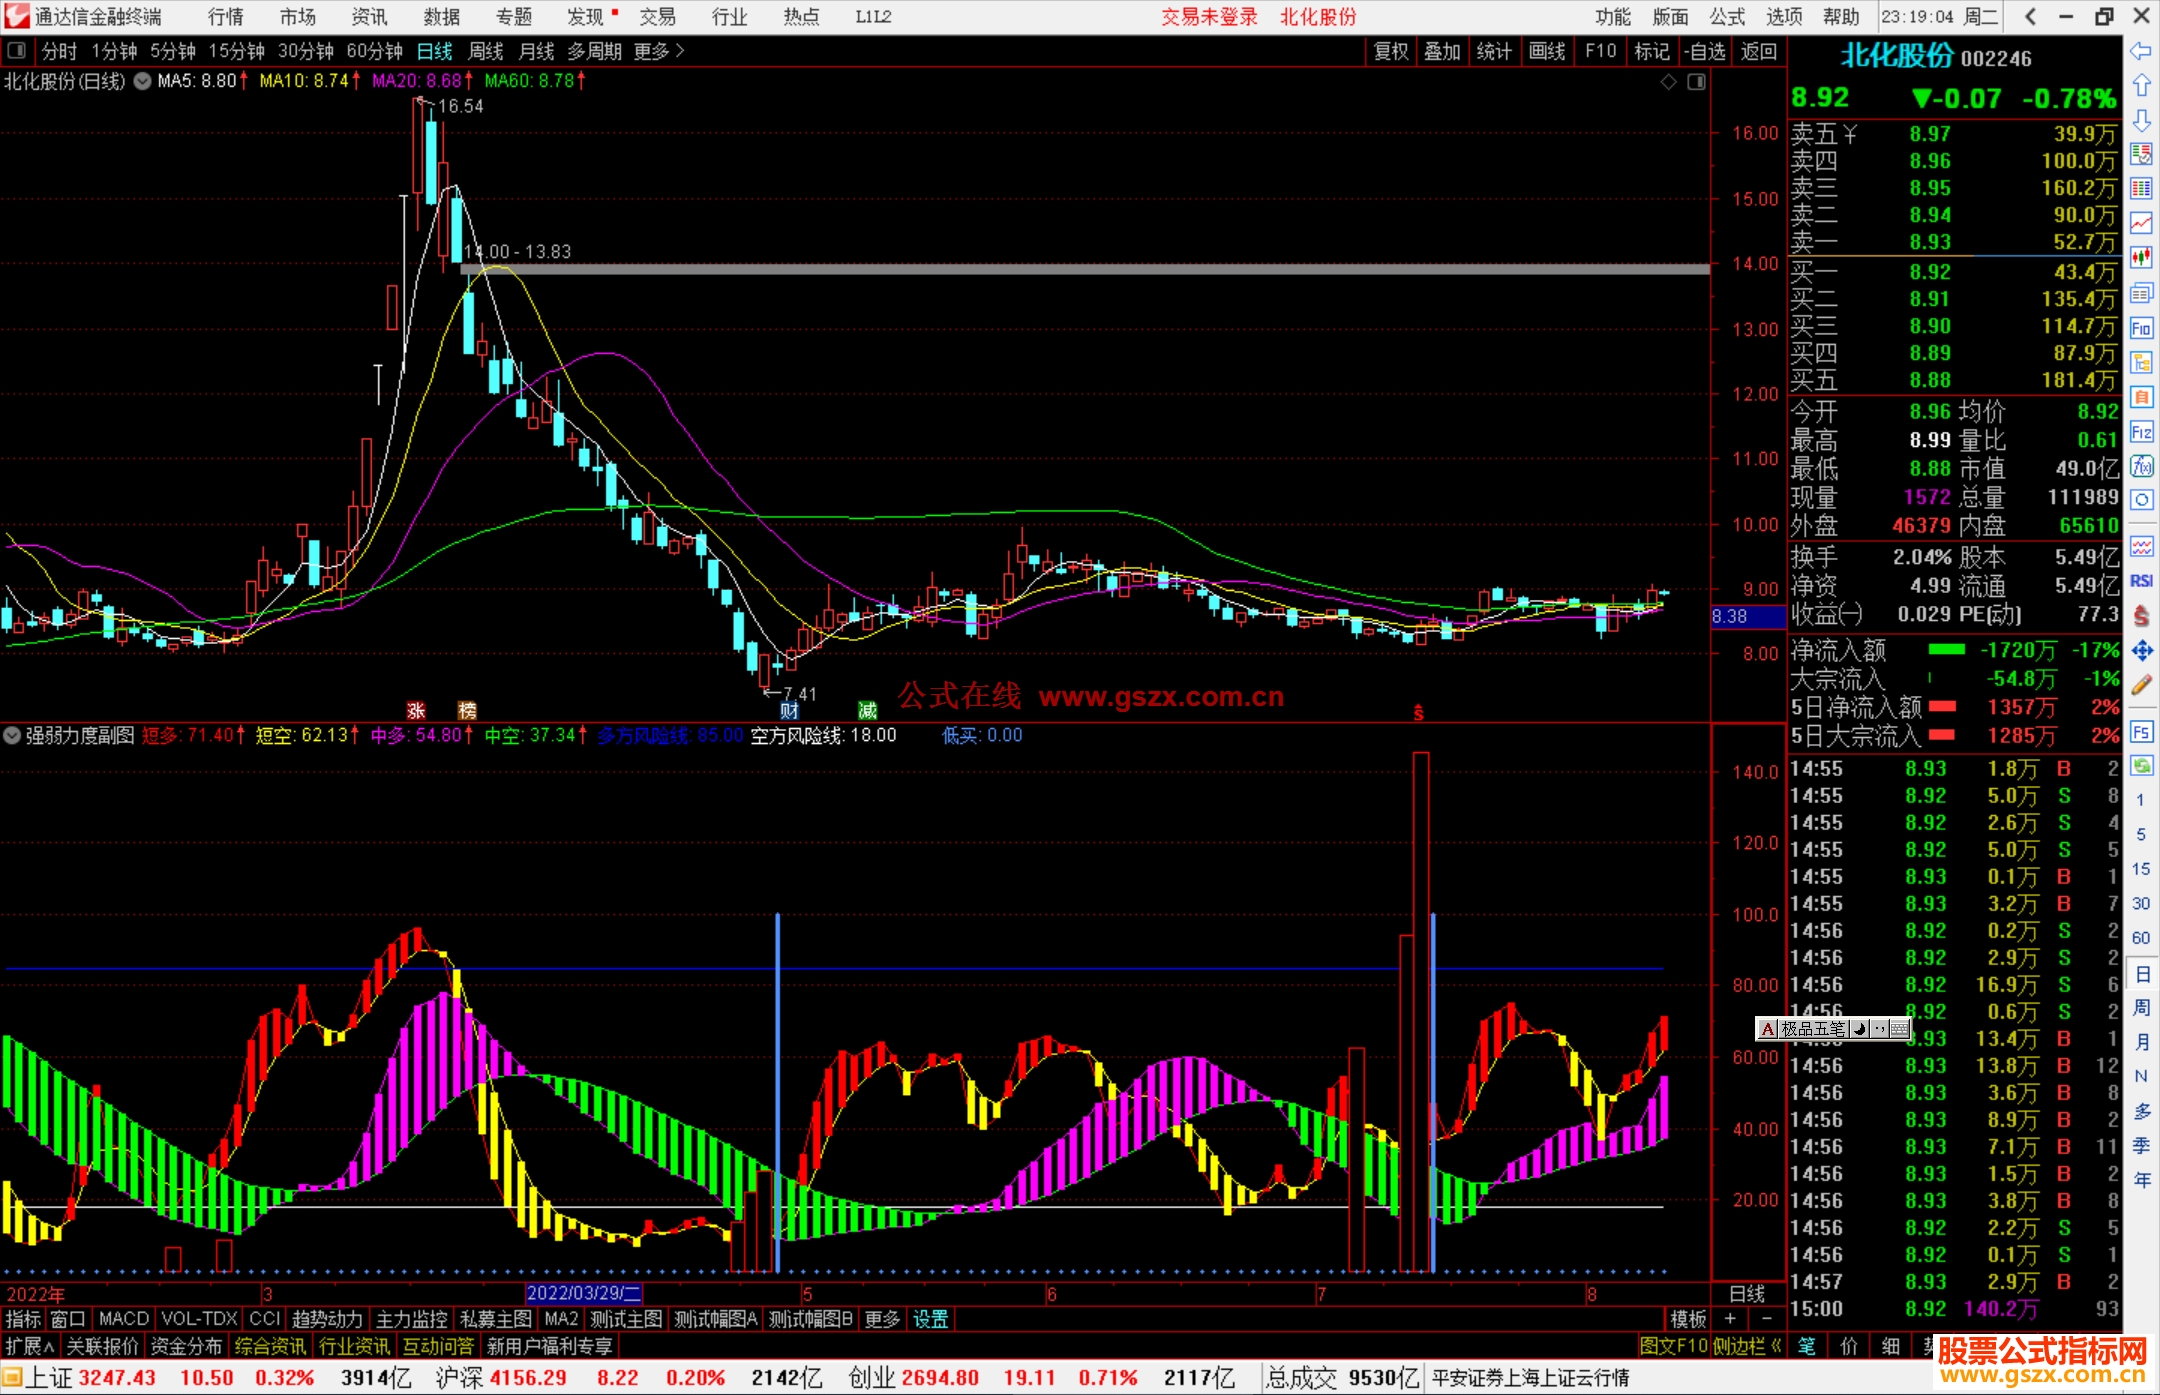Click the 净流入额 green flow bar
Screen dimensions: 2160x1395
point(1946,650)
